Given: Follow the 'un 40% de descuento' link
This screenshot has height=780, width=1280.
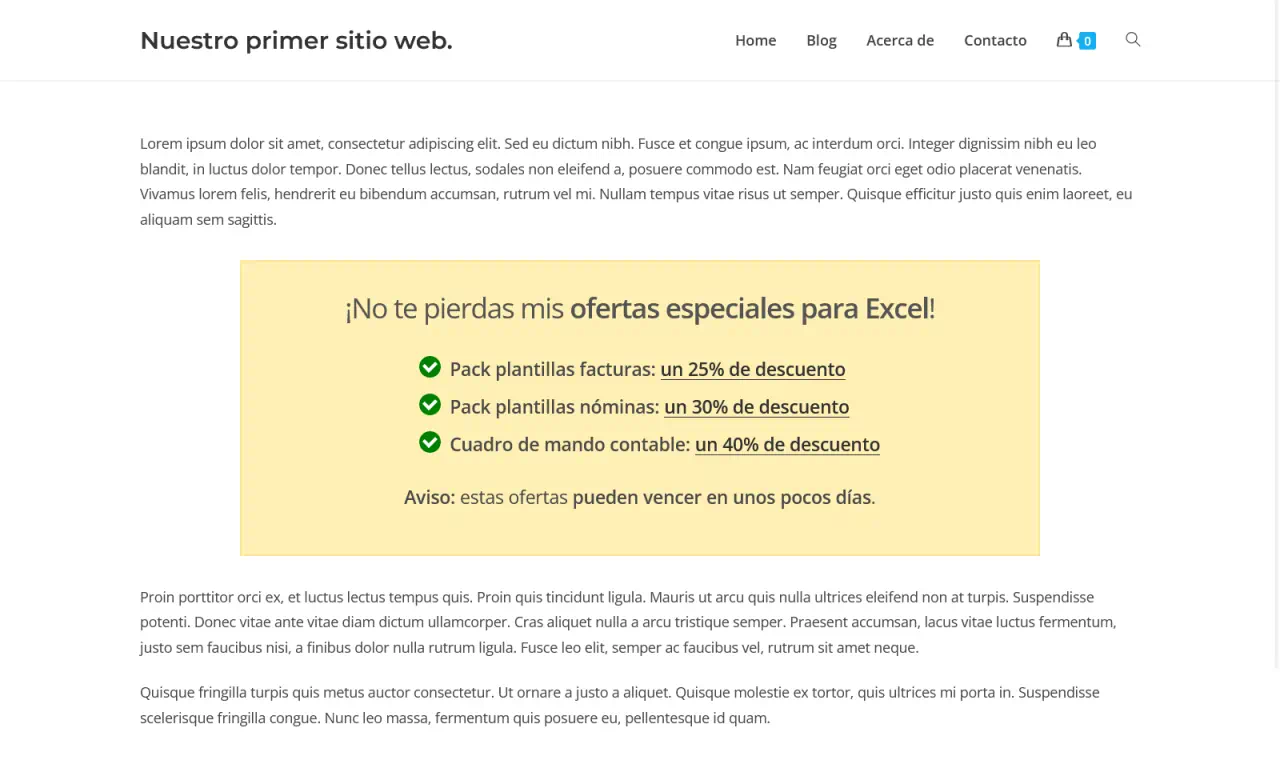Looking at the screenshot, I should (788, 445).
